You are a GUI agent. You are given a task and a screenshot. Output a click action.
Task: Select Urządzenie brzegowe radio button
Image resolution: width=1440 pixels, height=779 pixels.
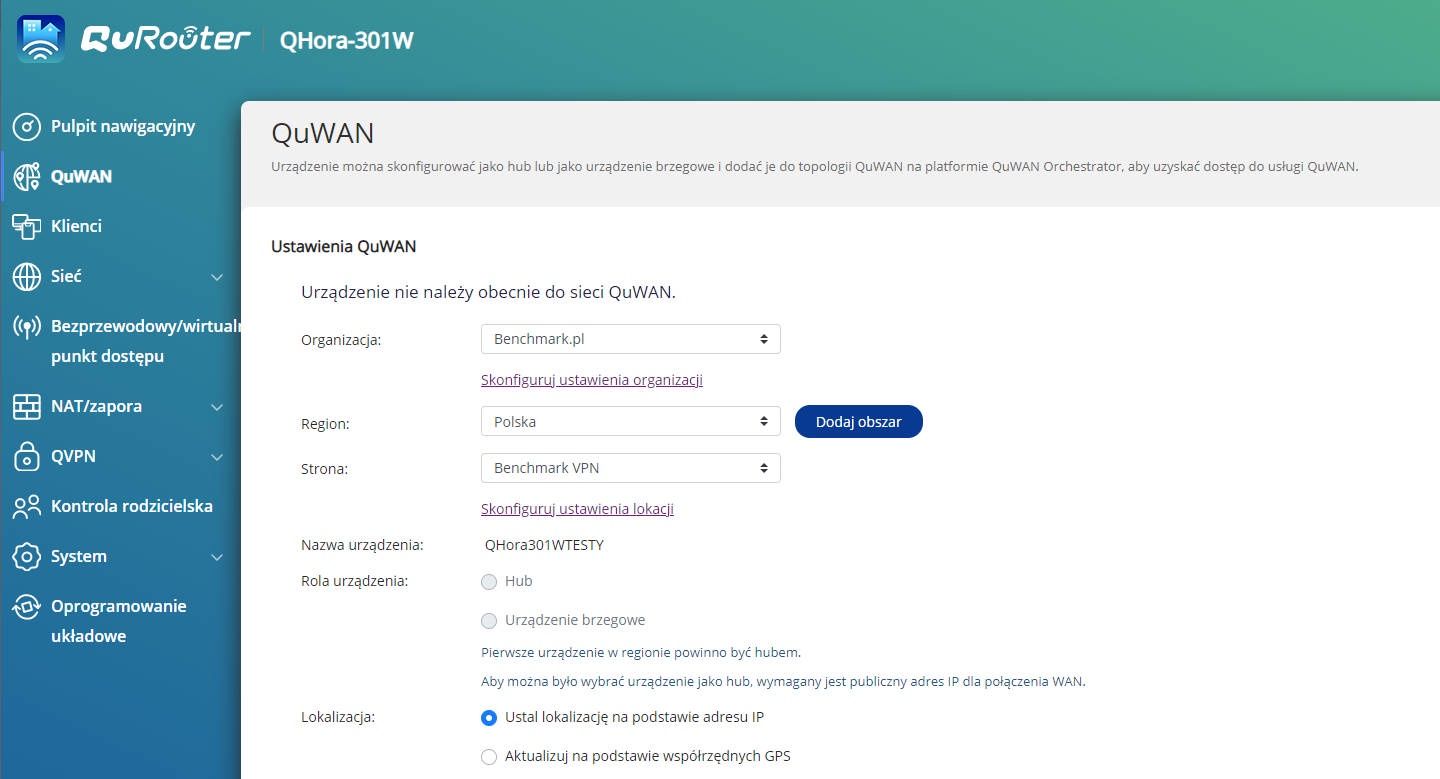point(489,621)
